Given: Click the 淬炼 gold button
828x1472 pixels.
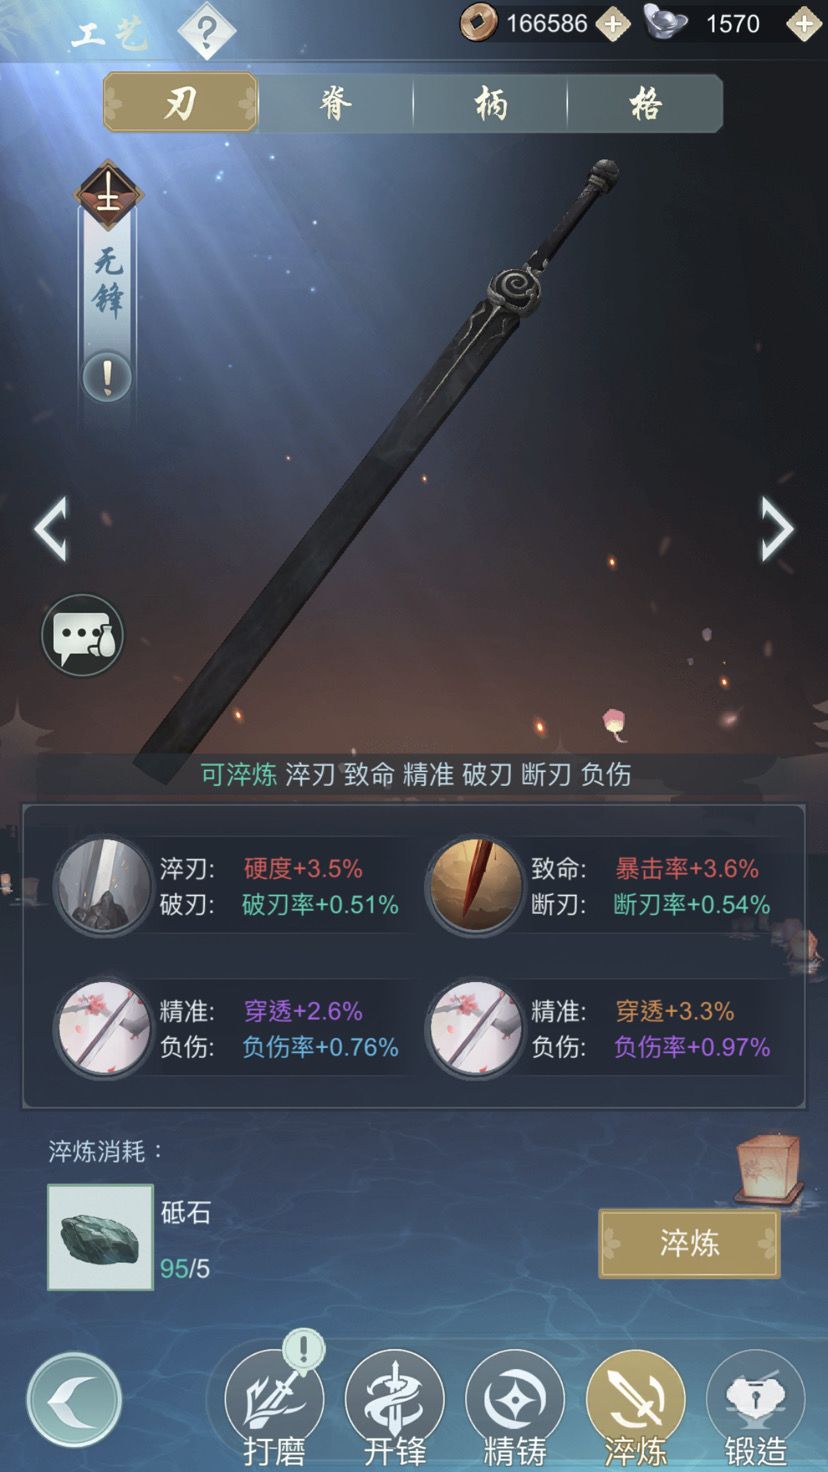Looking at the screenshot, I should pos(689,1243).
